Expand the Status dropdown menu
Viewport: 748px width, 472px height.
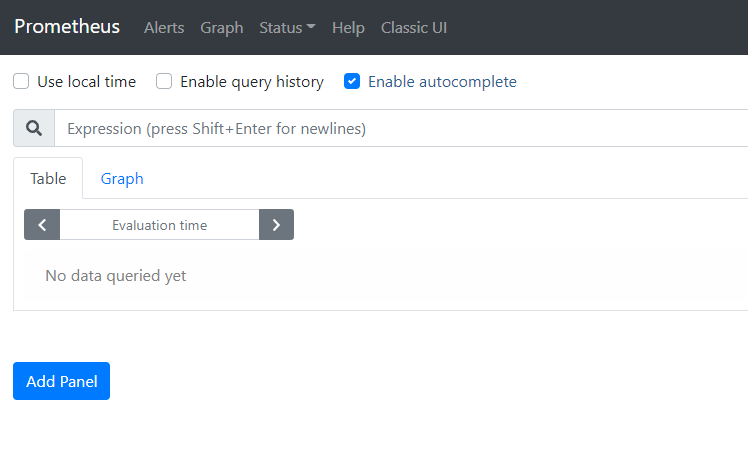click(287, 28)
